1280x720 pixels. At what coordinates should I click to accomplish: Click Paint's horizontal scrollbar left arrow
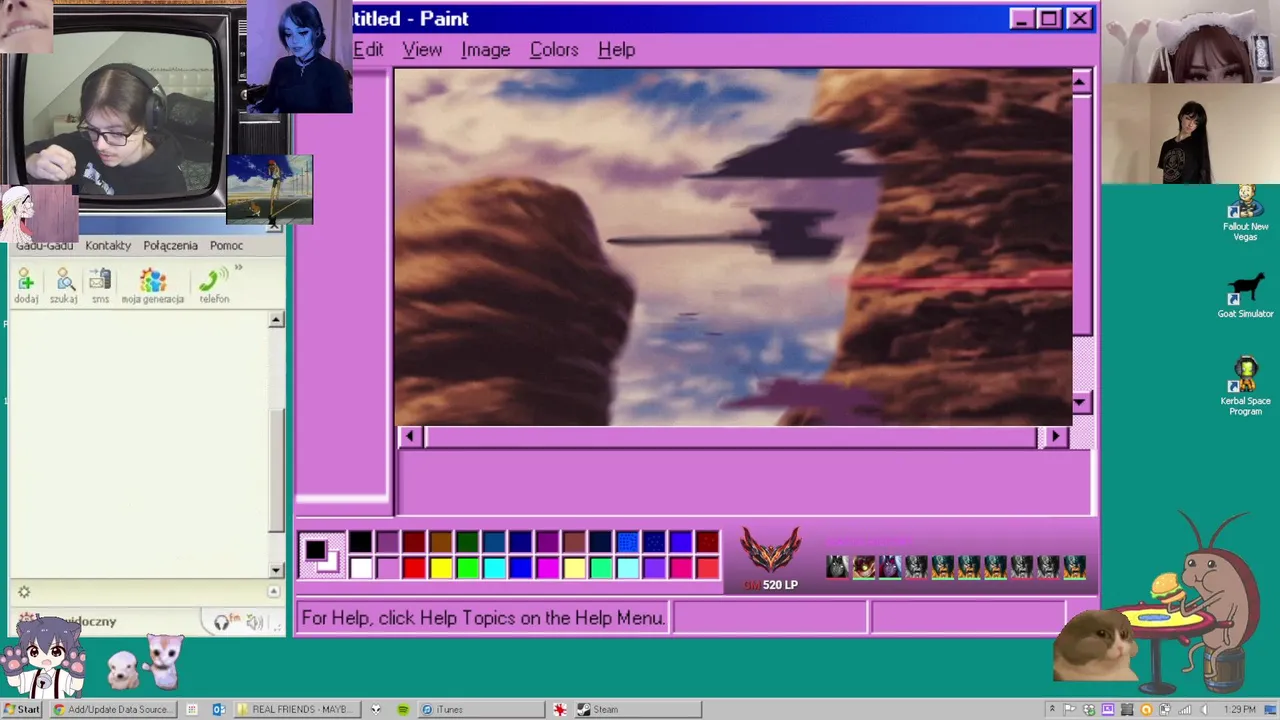[x=409, y=436]
